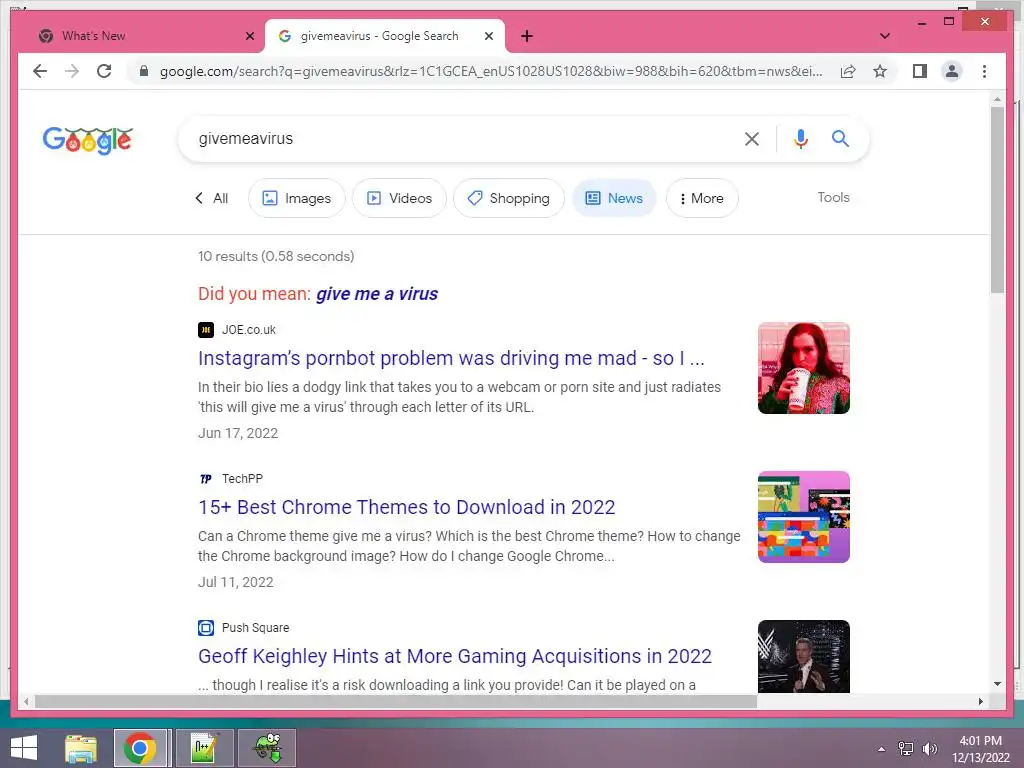Open the green chameleon taskbar app
1024x768 pixels.
click(267, 748)
